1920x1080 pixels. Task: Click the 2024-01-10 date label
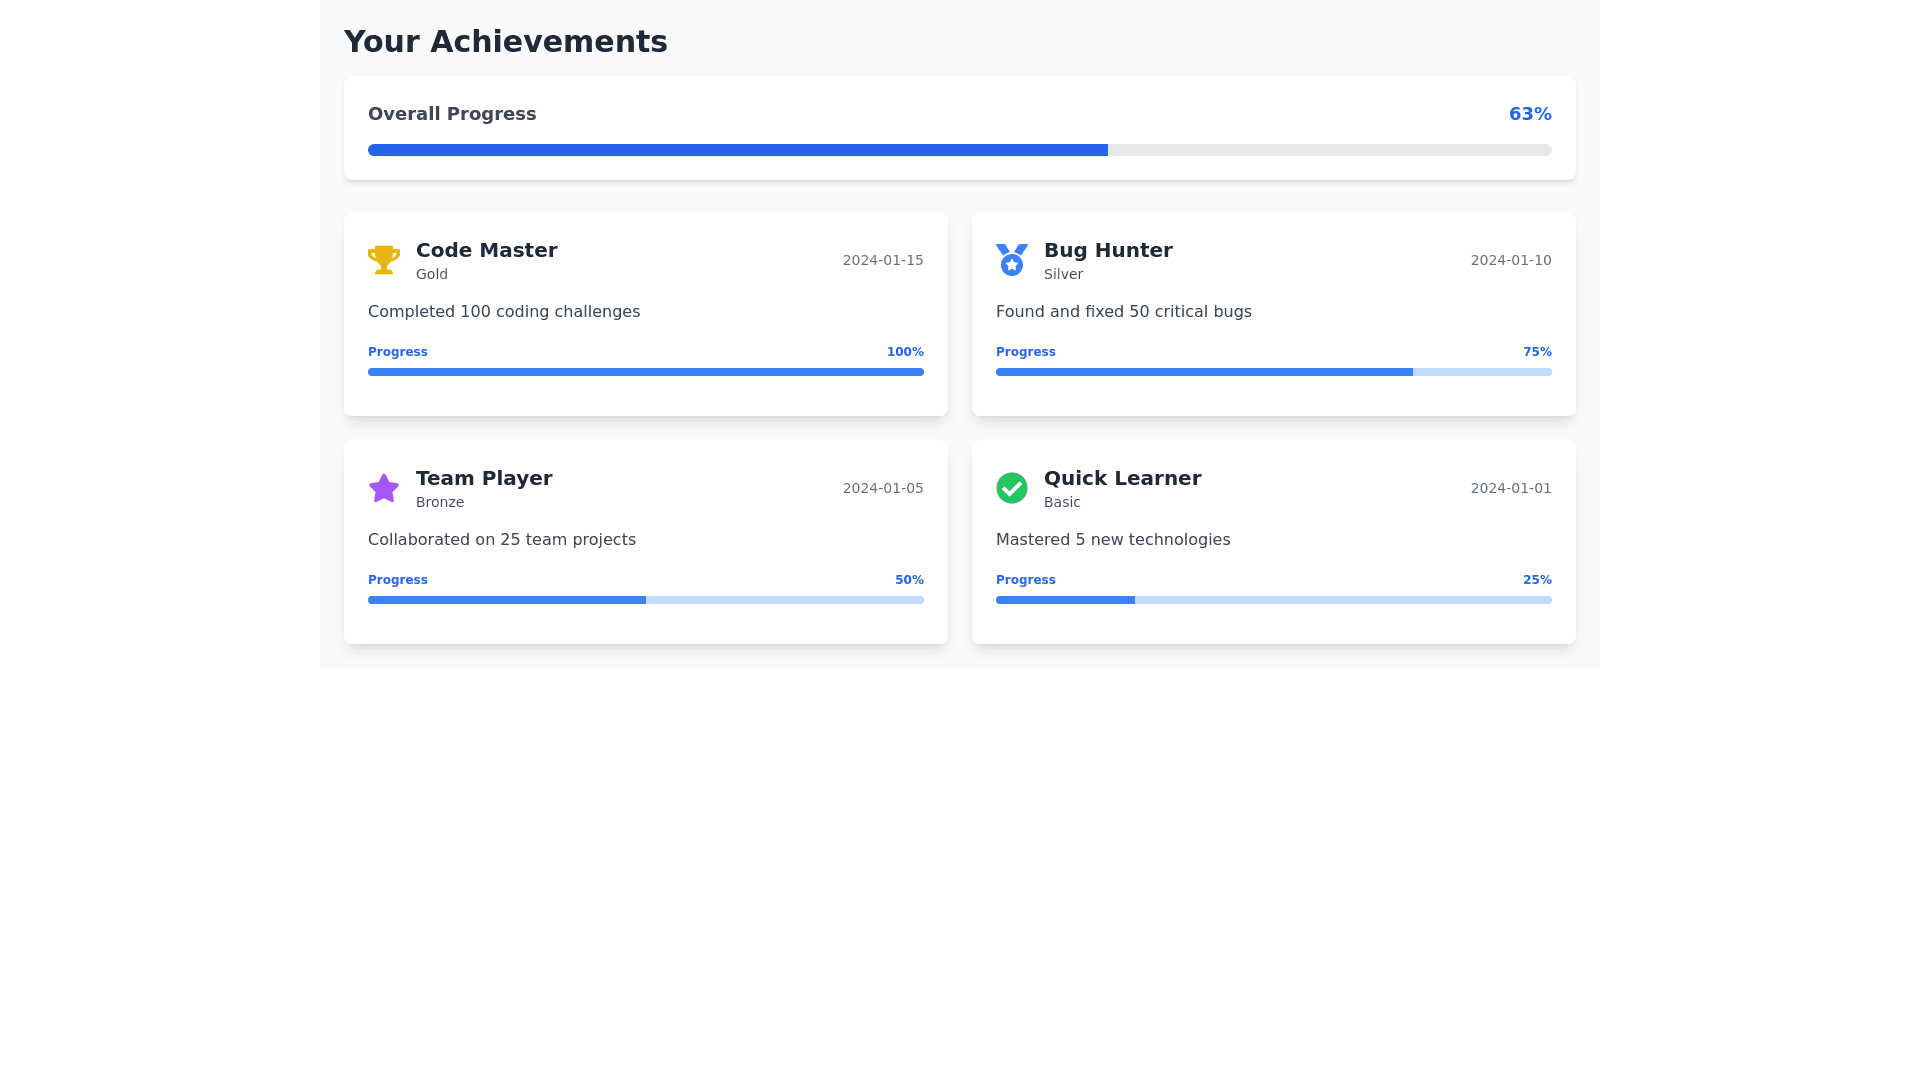[x=1510, y=260]
